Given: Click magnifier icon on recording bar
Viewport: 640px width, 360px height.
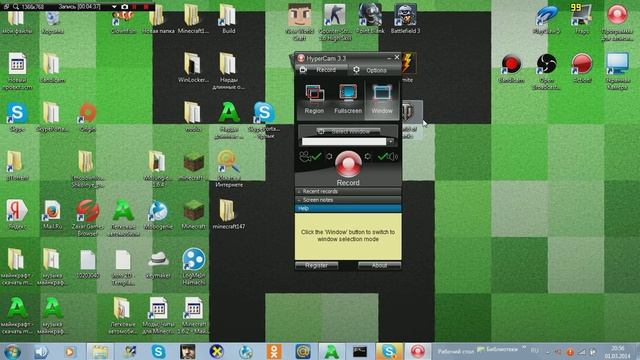Looking at the screenshot, I should click(x=16, y=7).
